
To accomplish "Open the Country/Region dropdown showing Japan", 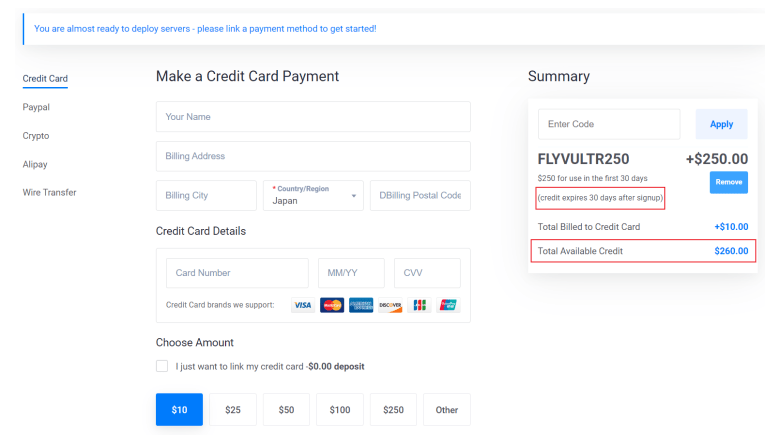I will pyautogui.click(x=313, y=195).
